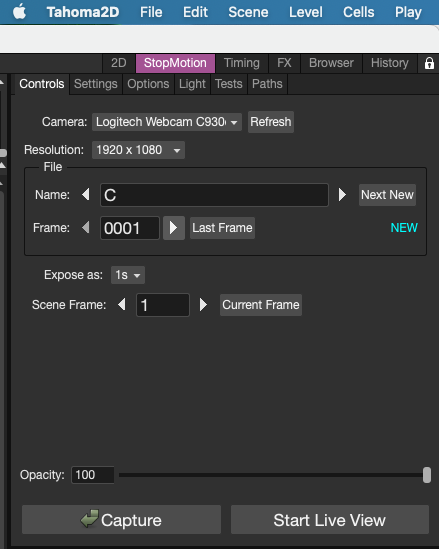Click the Capture button

[x=121, y=520]
